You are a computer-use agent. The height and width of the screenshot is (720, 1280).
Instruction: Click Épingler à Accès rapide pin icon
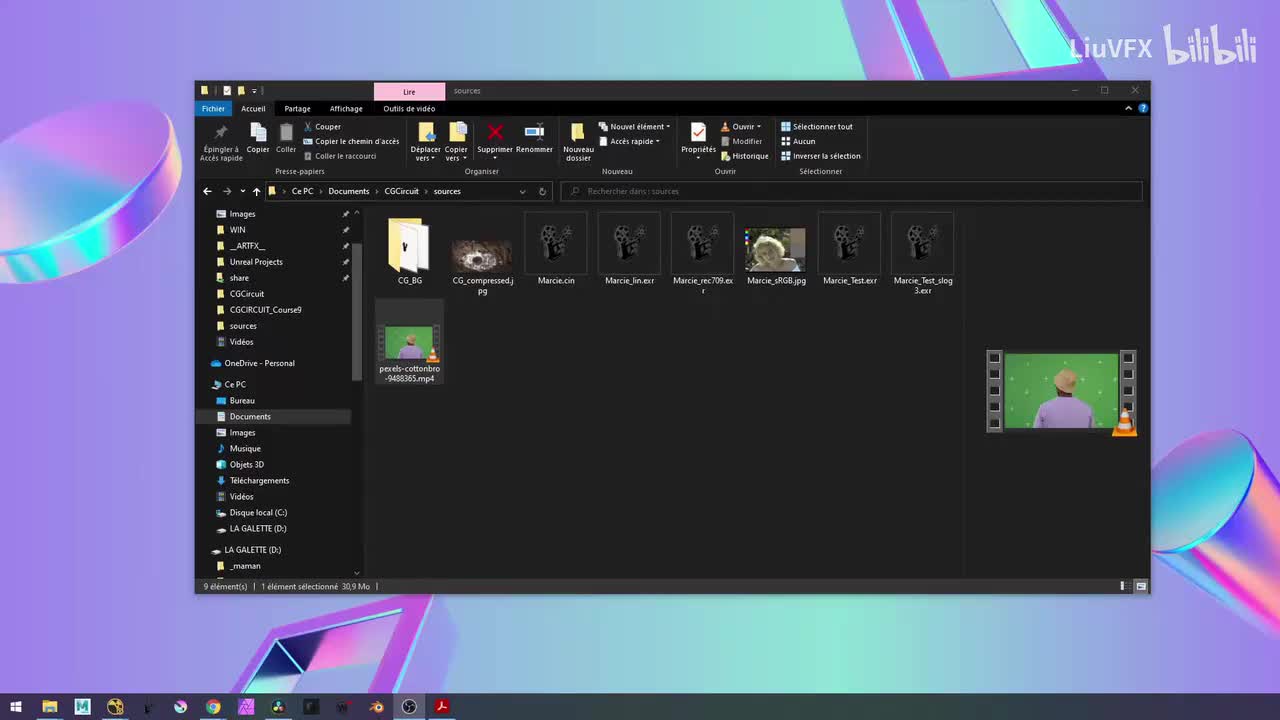(x=221, y=133)
